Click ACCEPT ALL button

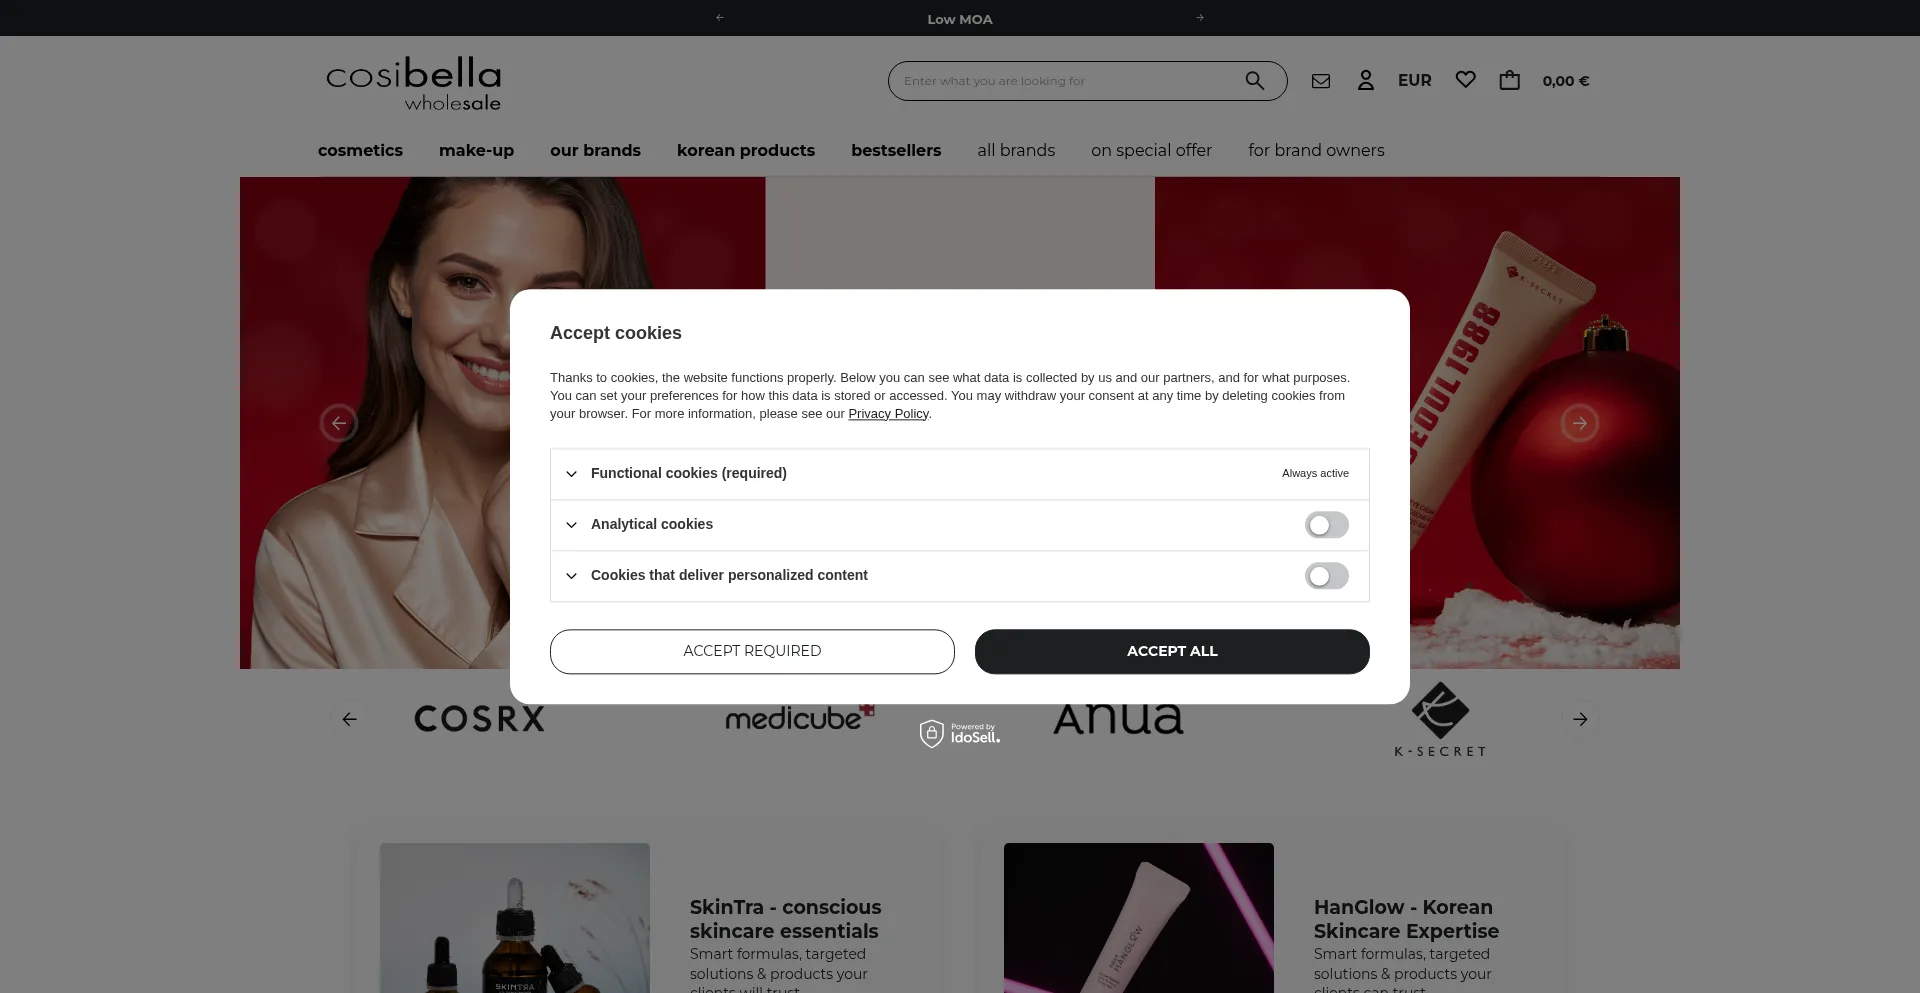point(1172,651)
